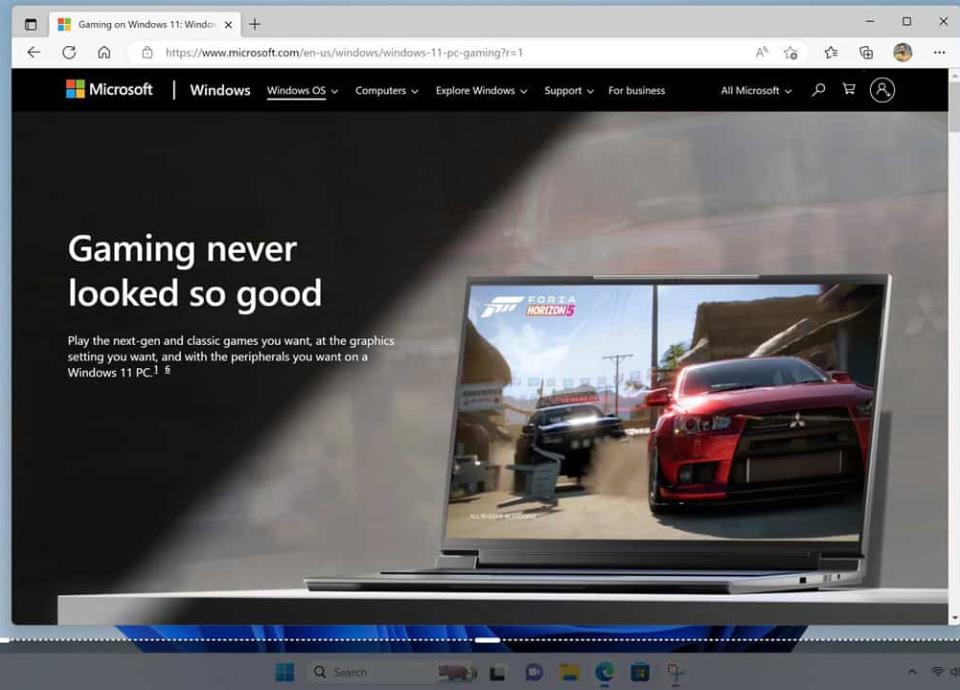Viewport: 960px width, 690px height.
Task: Expand the Support menu
Action: click(x=569, y=91)
